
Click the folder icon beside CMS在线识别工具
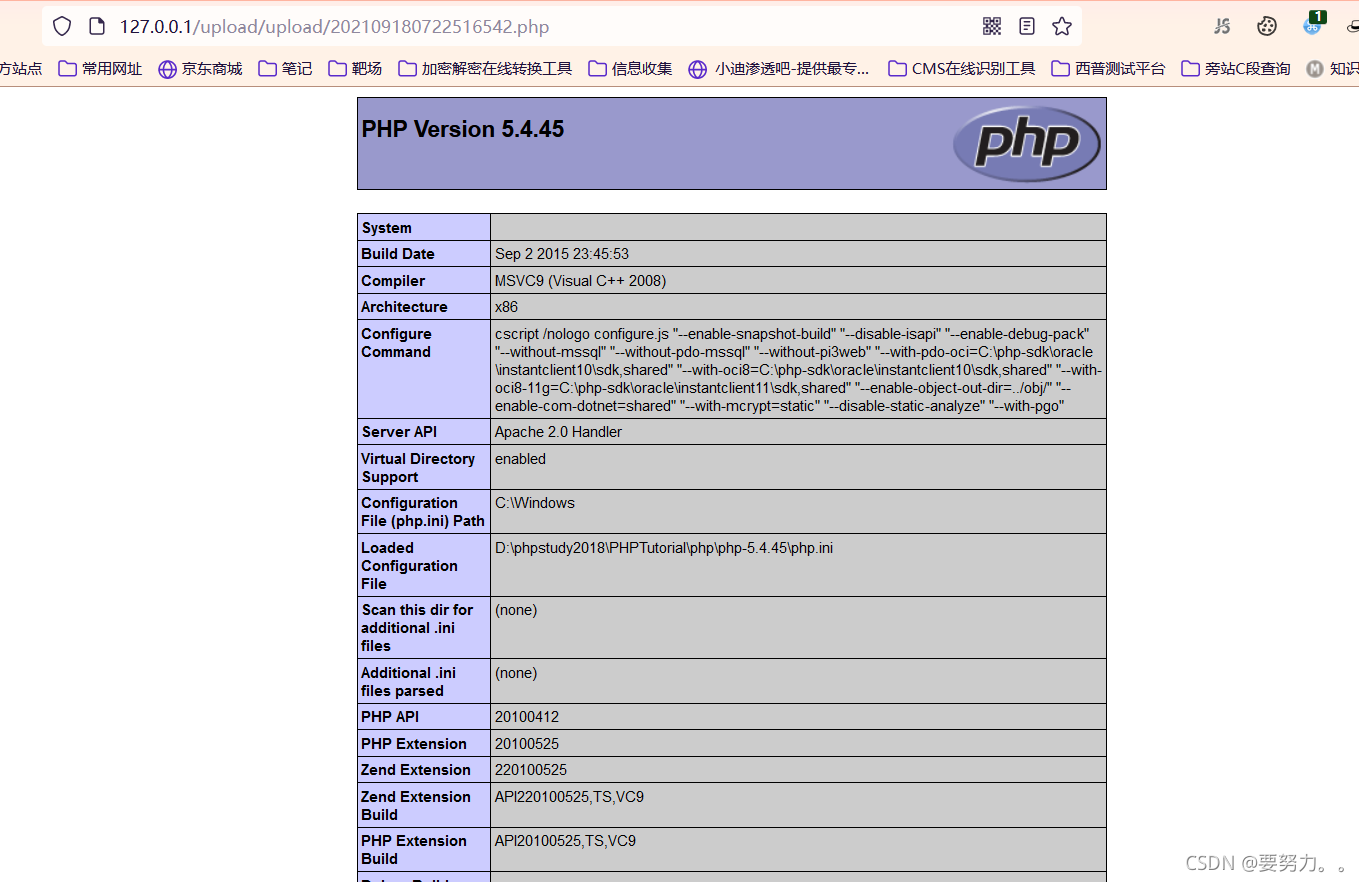point(897,69)
